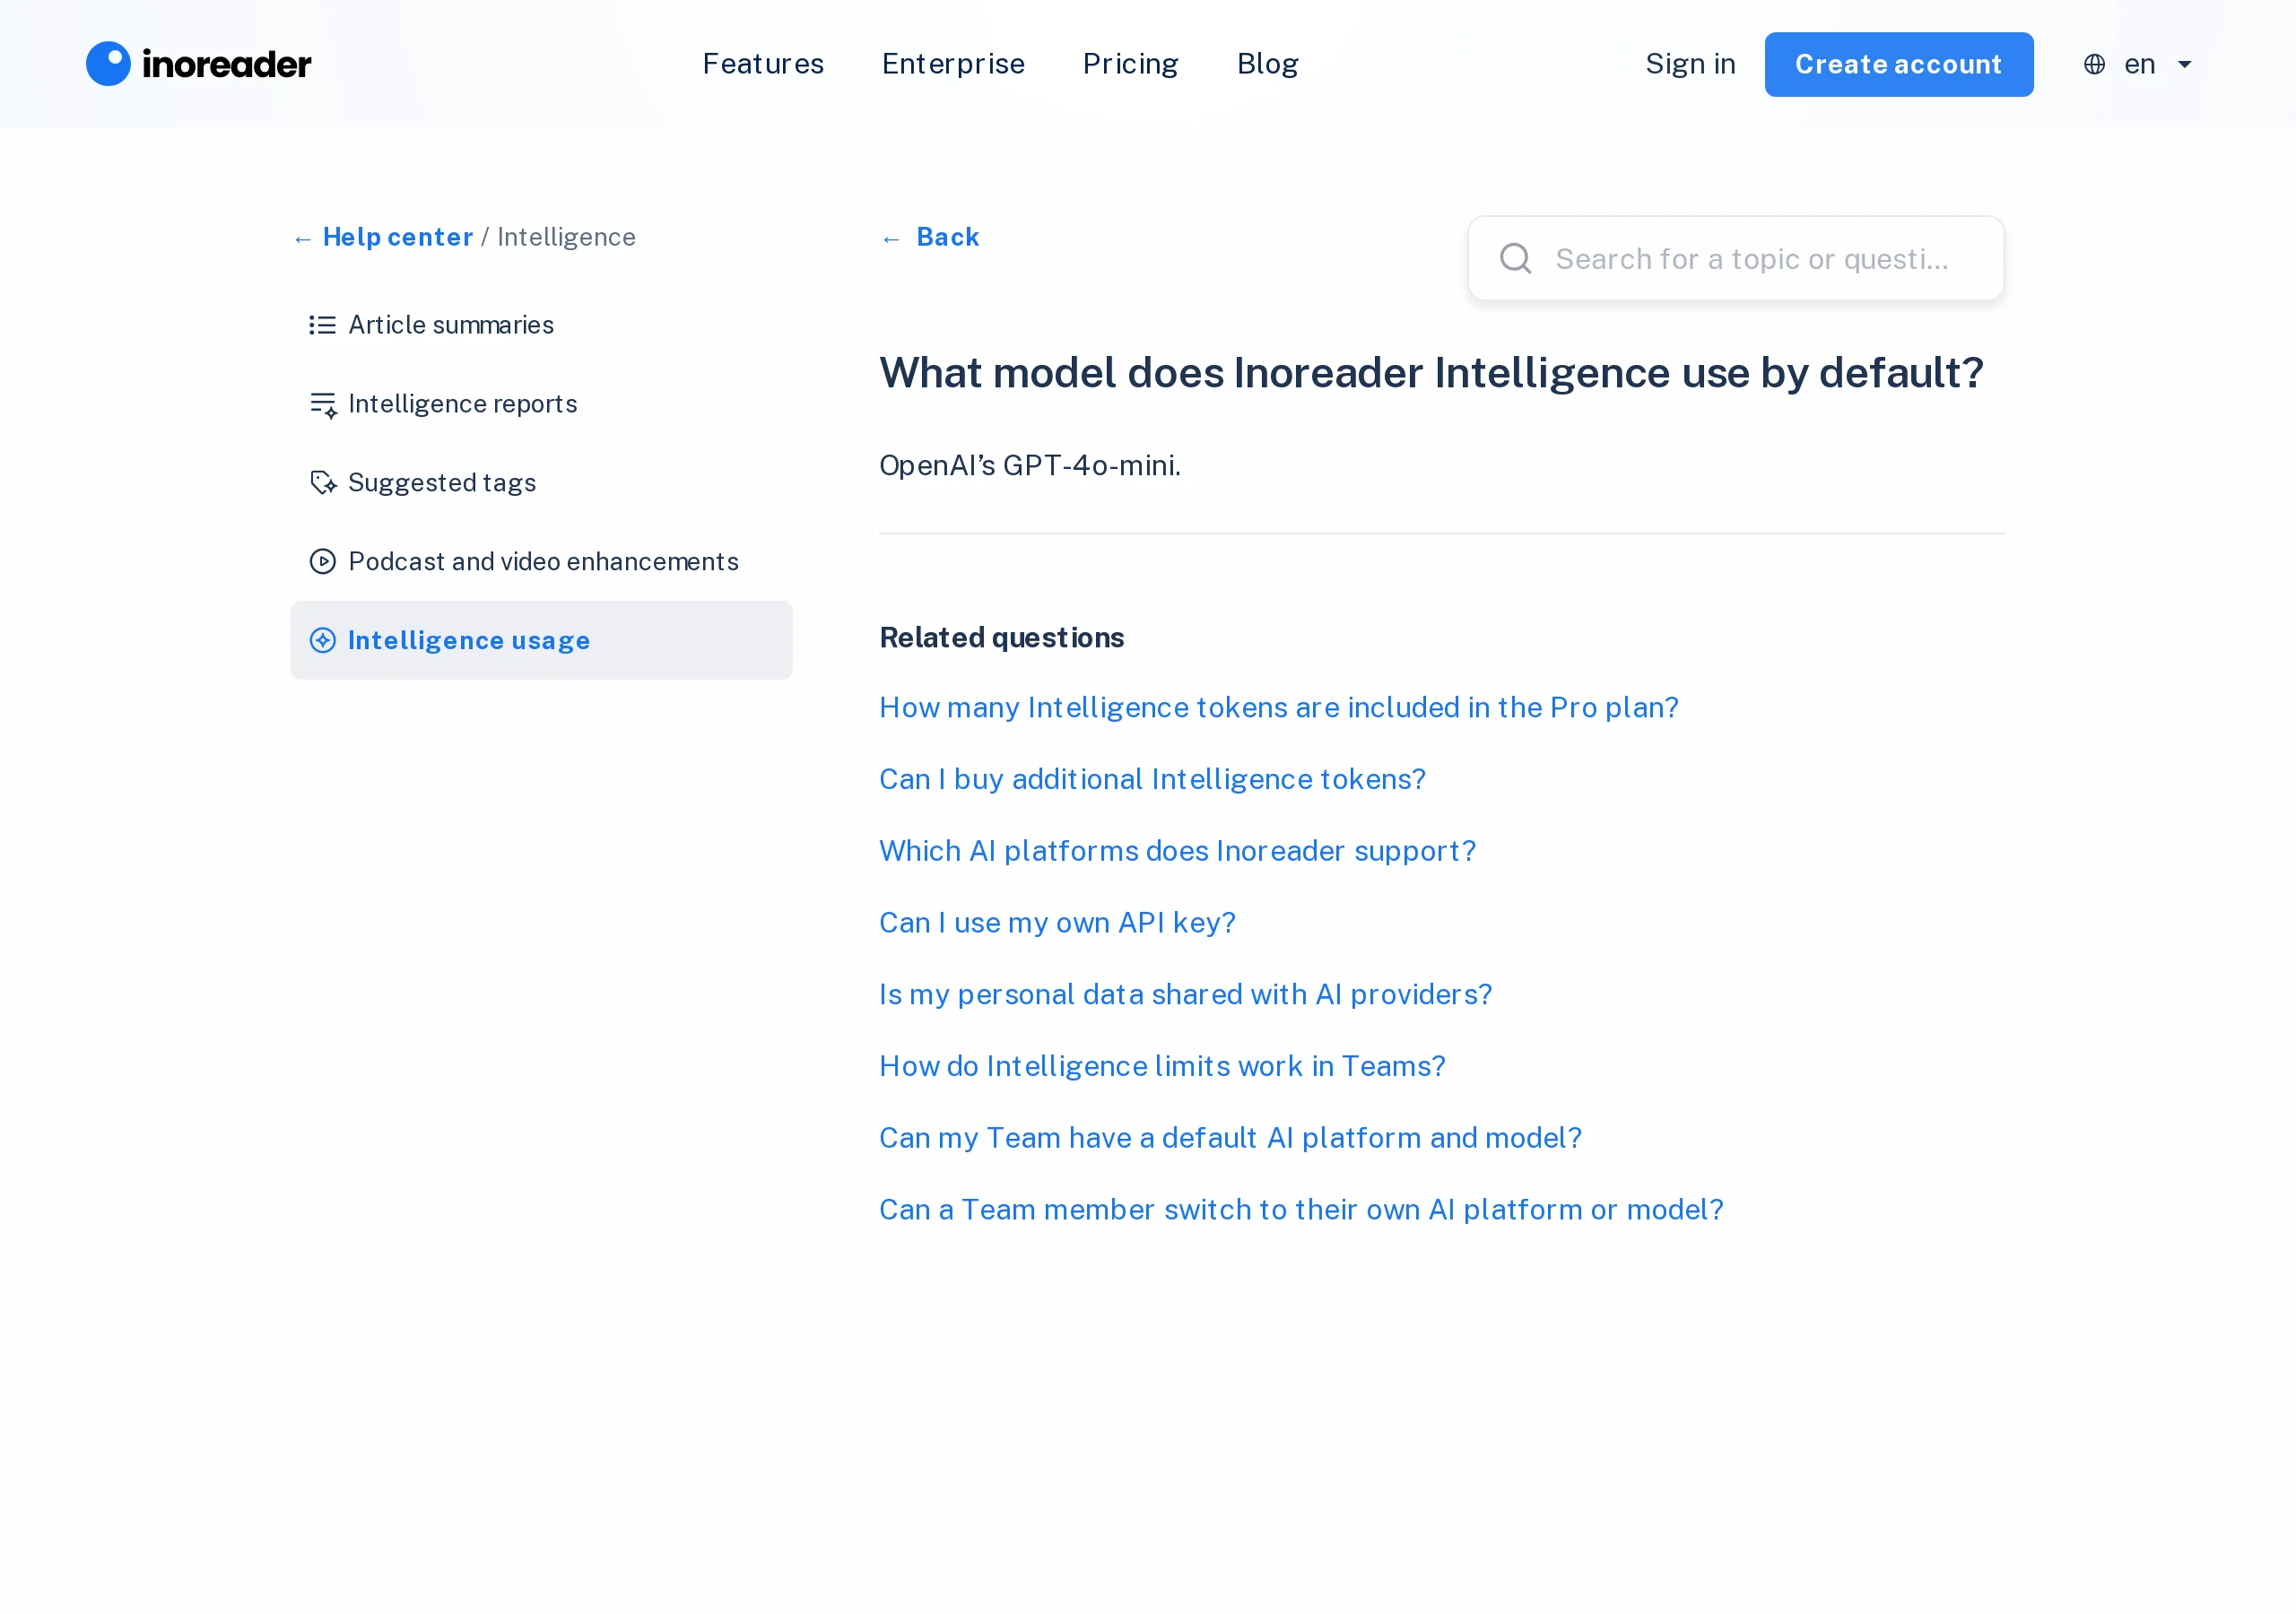The height and width of the screenshot is (1614, 2296).
Task: Open How do Intelligence limits work in Teams
Action: [1162, 1066]
